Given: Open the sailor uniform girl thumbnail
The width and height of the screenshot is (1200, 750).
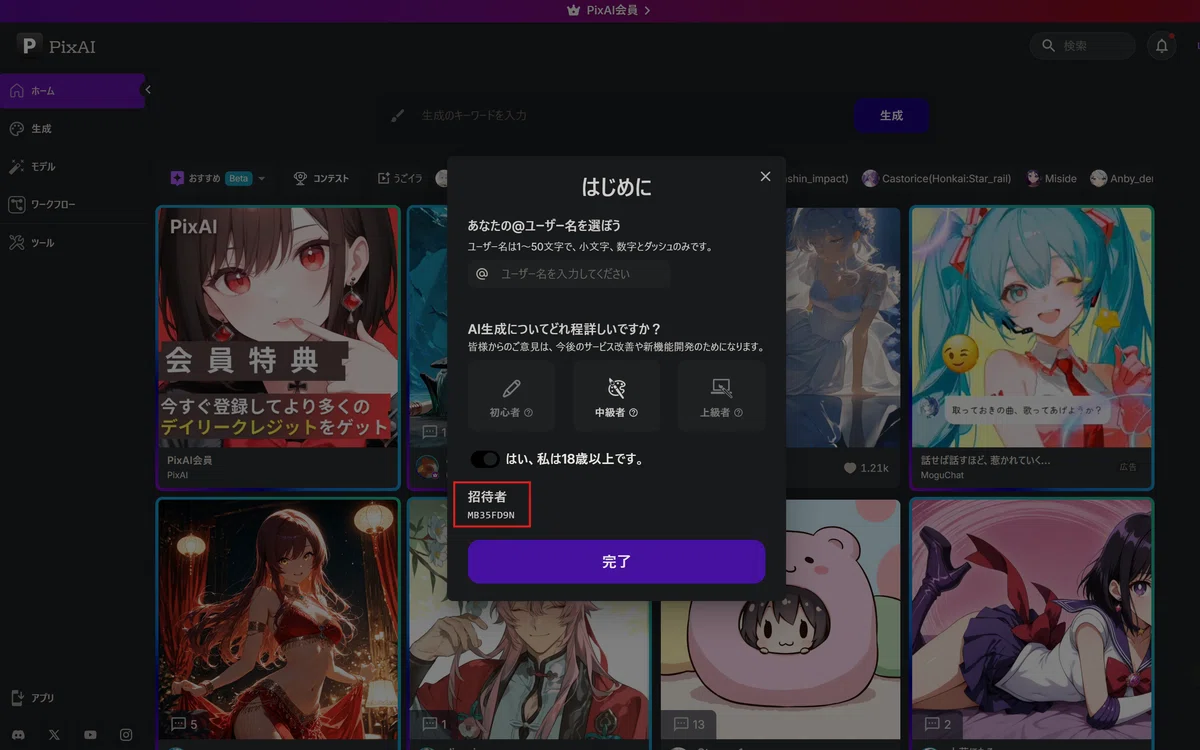Looking at the screenshot, I should click(x=1031, y=620).
